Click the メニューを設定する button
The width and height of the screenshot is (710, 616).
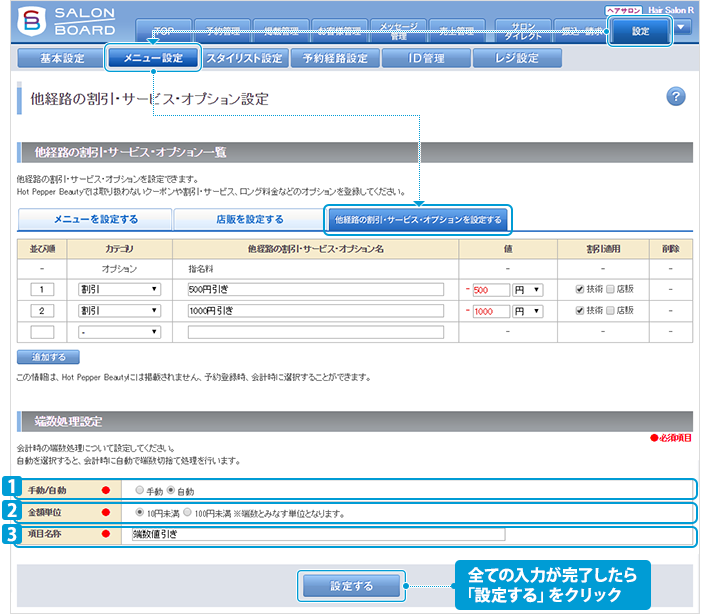pos(94,219)
